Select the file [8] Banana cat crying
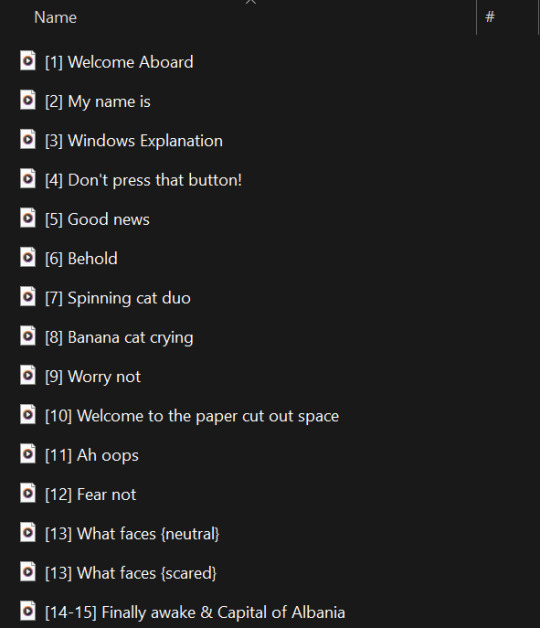This screenshot has width=540, height=628. (x=119, y=338)
